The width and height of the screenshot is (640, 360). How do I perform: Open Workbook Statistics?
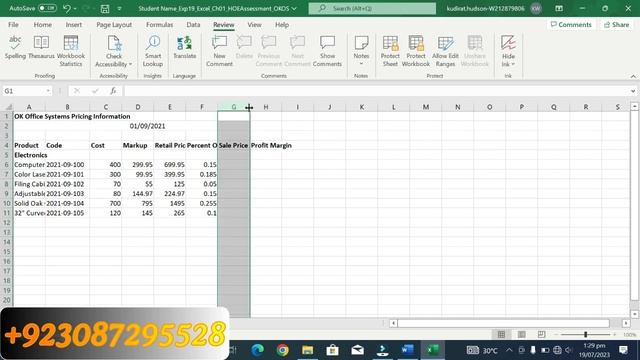click(x=71, y=51)
